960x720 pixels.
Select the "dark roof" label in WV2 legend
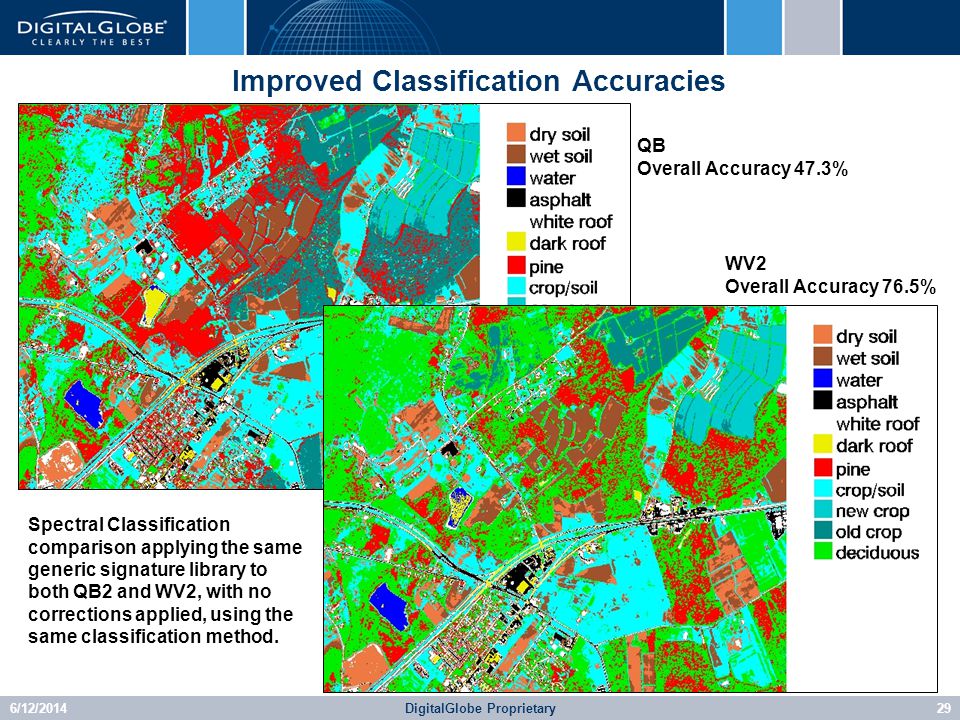(x=874, y=446)
